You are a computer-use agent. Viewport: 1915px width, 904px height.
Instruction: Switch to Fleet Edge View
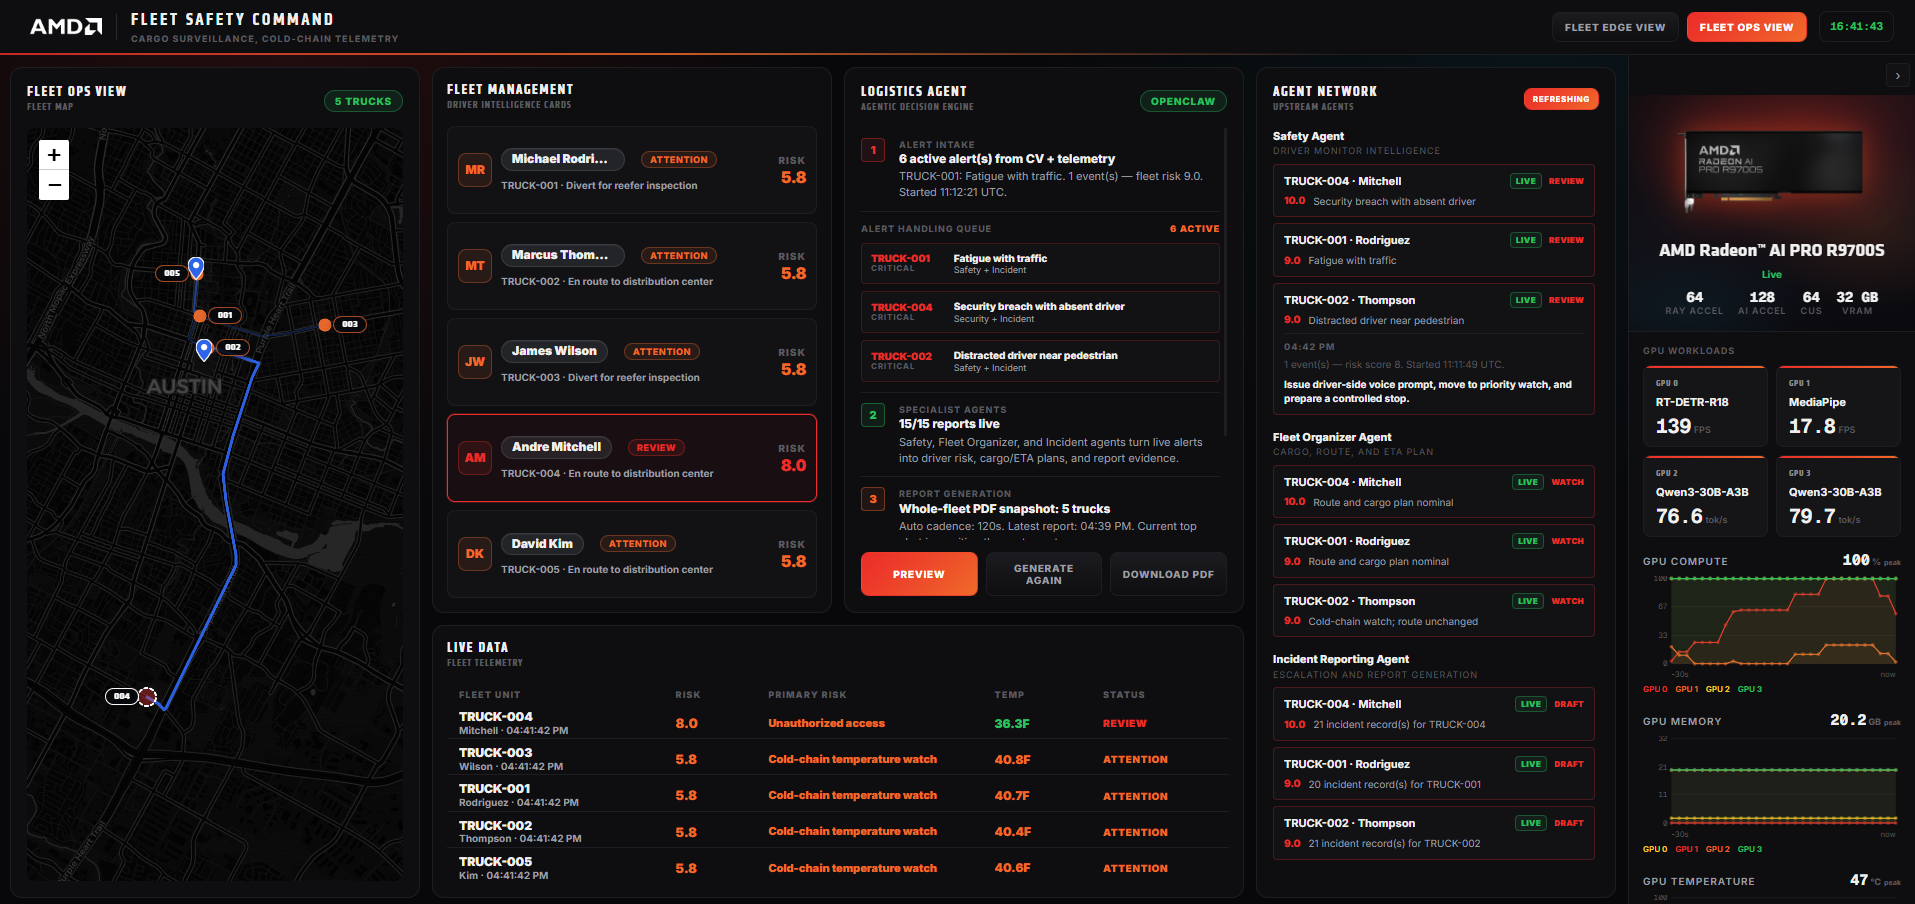(1614, 27)
